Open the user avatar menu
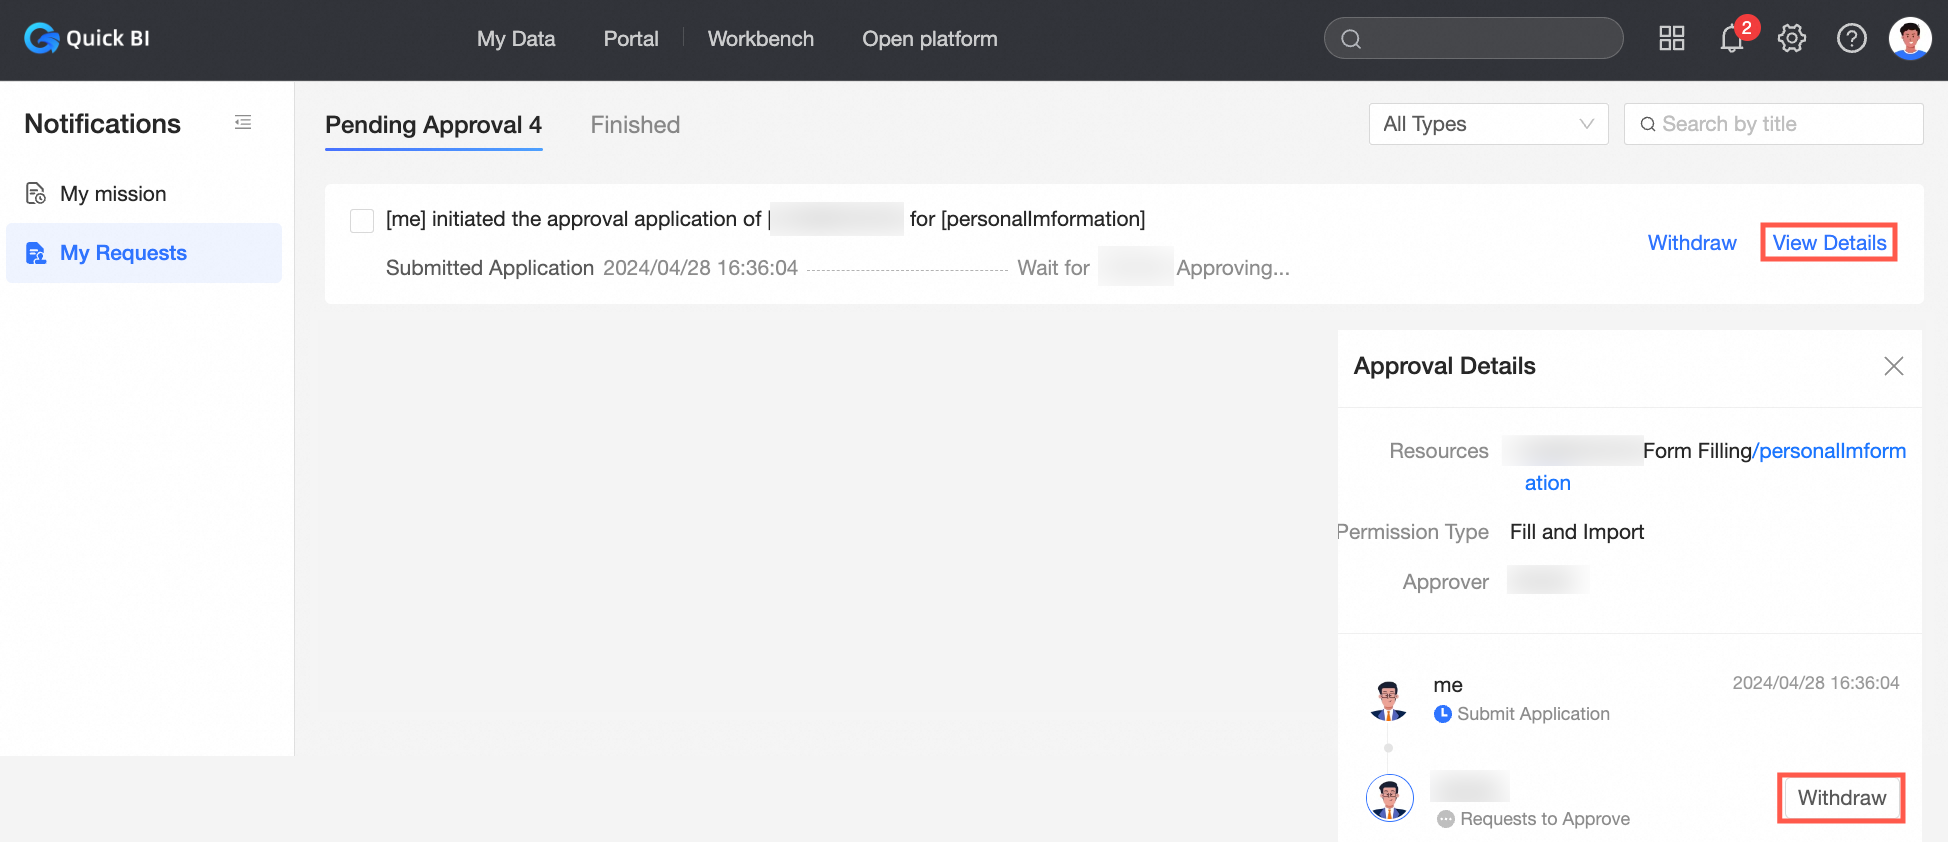Screen dimensions: 1948x842 (1909, 39)
